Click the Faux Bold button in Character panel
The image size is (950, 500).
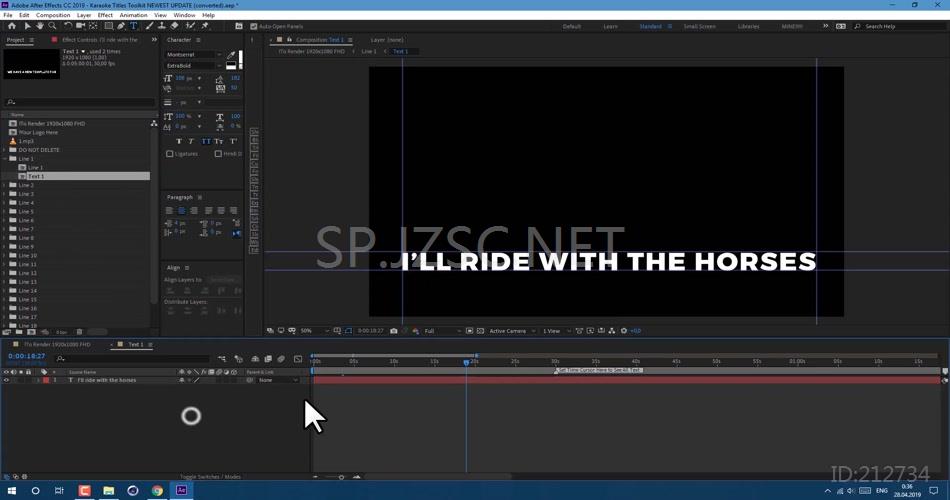(x=179, y=141)
